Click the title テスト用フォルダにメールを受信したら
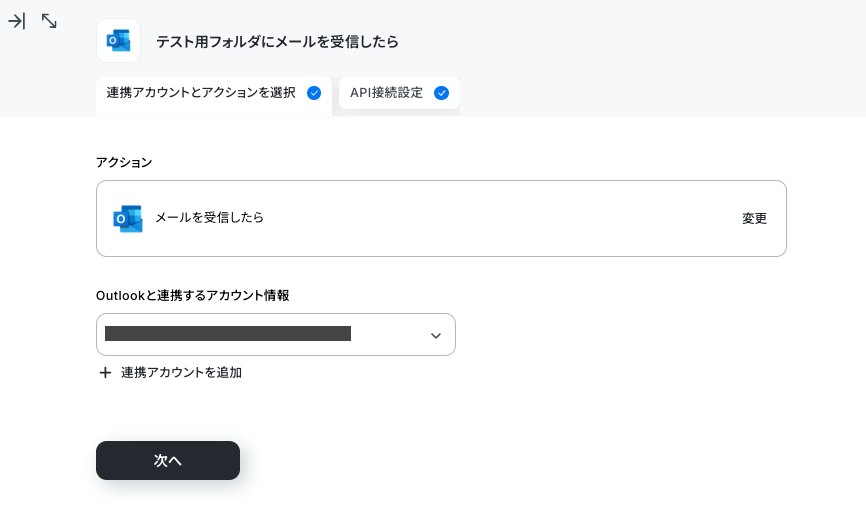 pos(277,42)
